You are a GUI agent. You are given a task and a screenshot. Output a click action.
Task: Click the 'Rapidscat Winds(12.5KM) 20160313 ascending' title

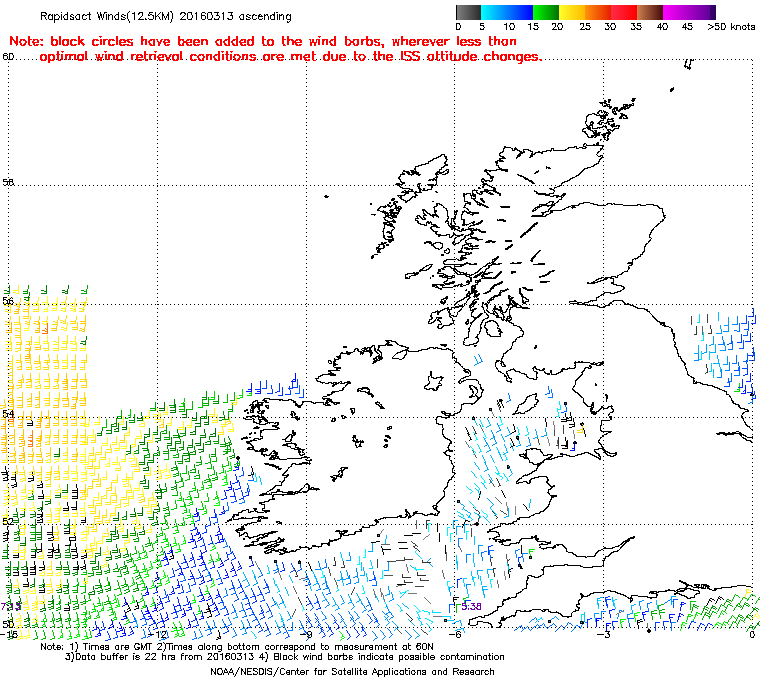pos(166,16)
